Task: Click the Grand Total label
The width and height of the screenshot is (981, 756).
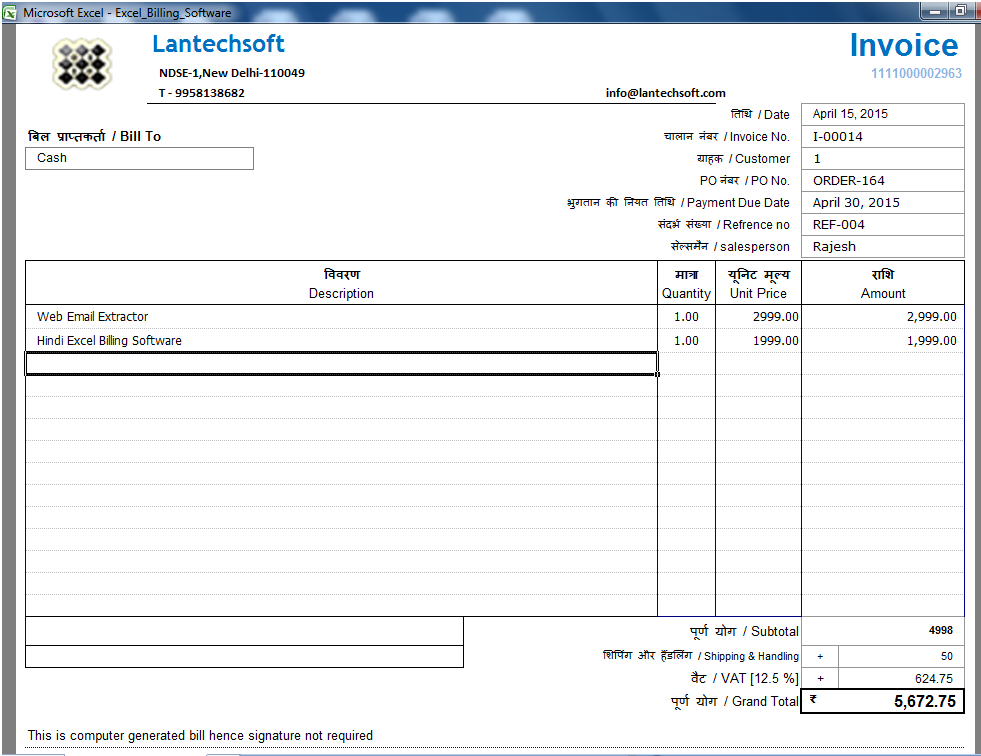Action: [x=734, y=702]
